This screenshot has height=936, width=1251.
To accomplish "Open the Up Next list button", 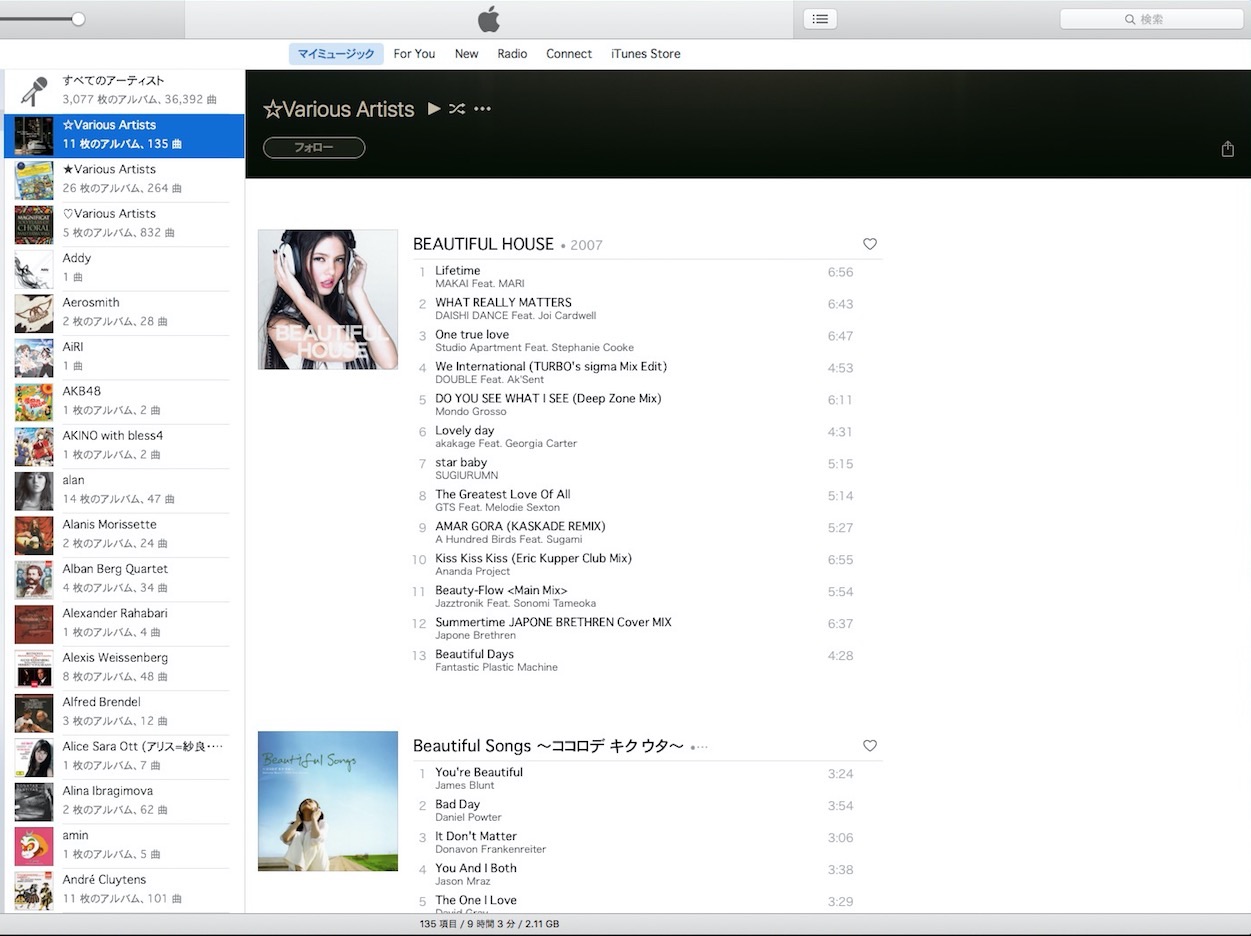I will pos(820,19).
